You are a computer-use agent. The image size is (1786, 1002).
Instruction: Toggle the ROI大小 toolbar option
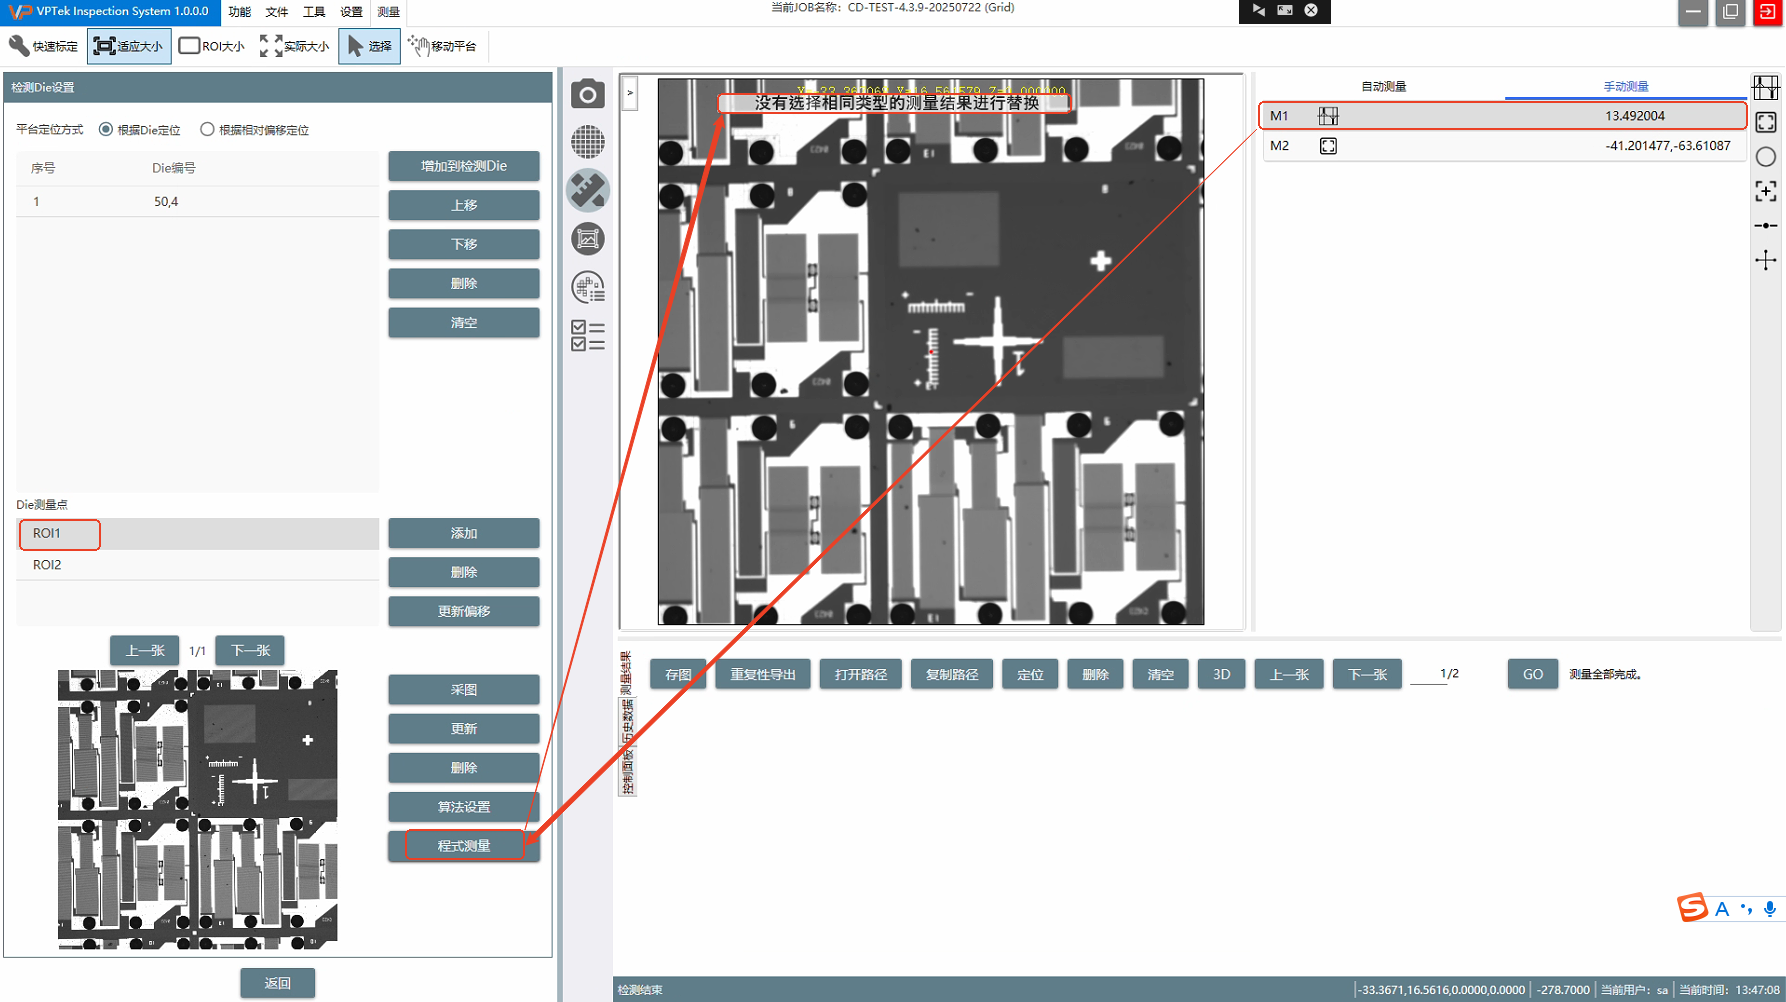coord(211,46)
